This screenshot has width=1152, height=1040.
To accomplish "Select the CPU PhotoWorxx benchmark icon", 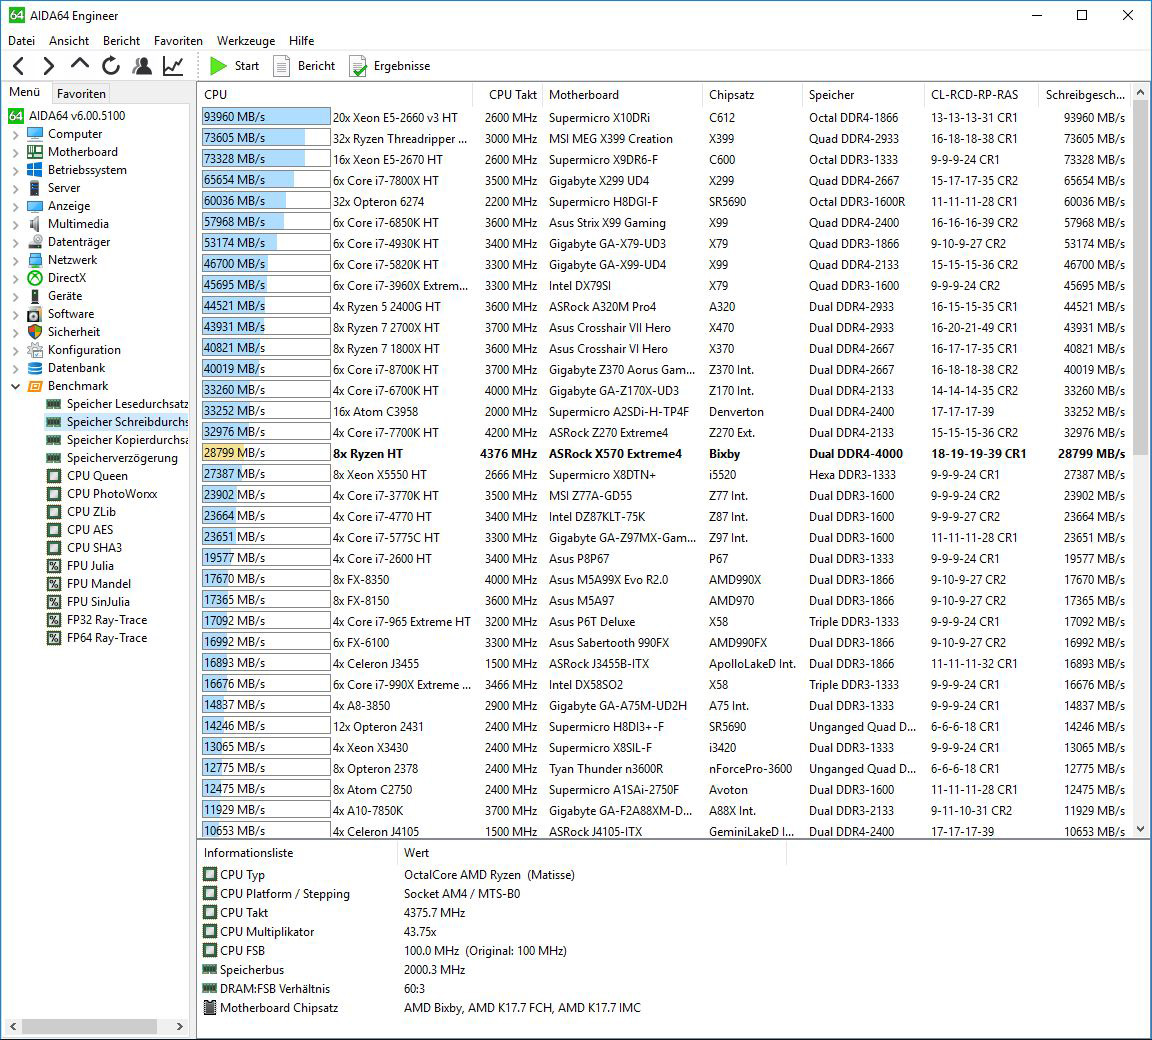I will 54,494.
